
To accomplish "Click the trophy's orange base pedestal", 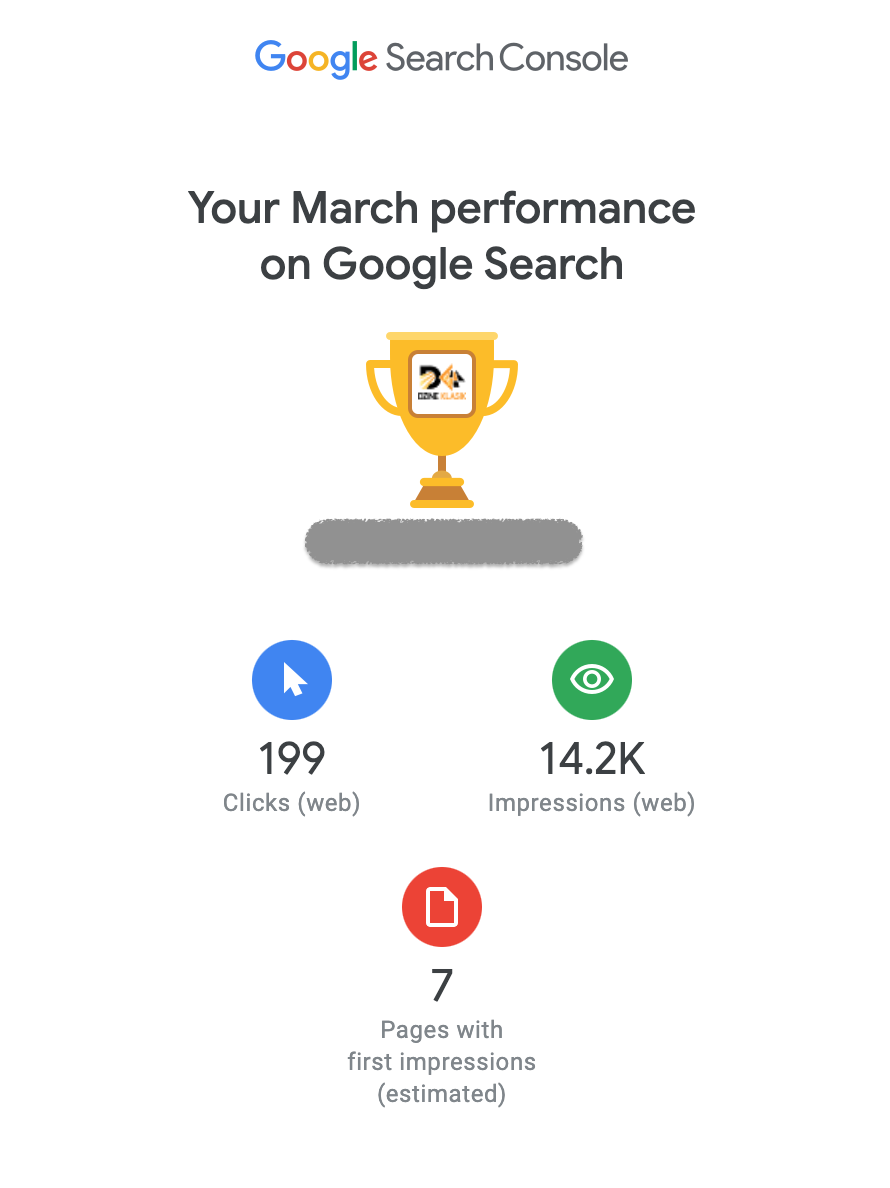I will coord(442,494).
